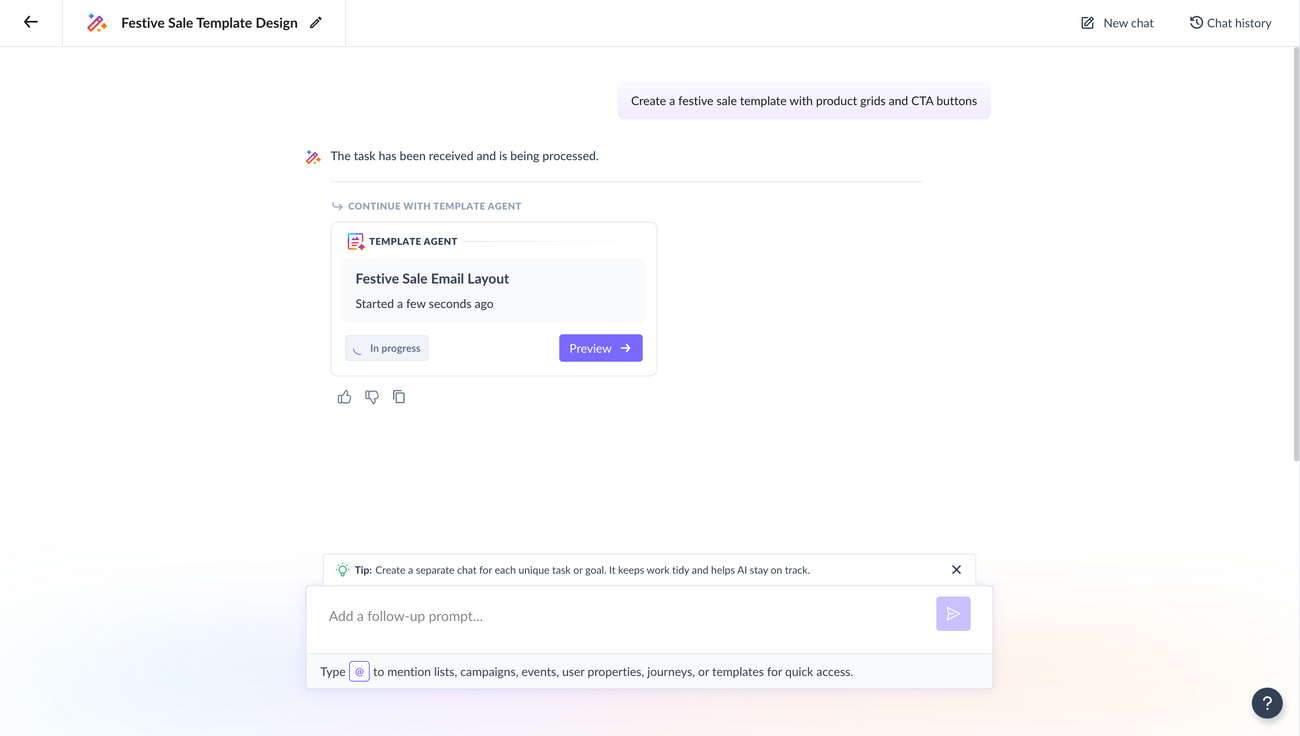Click the festive sale user message bubble
Screen dimensions: 1300x736
pyautogui.click(x=803, y=100)
